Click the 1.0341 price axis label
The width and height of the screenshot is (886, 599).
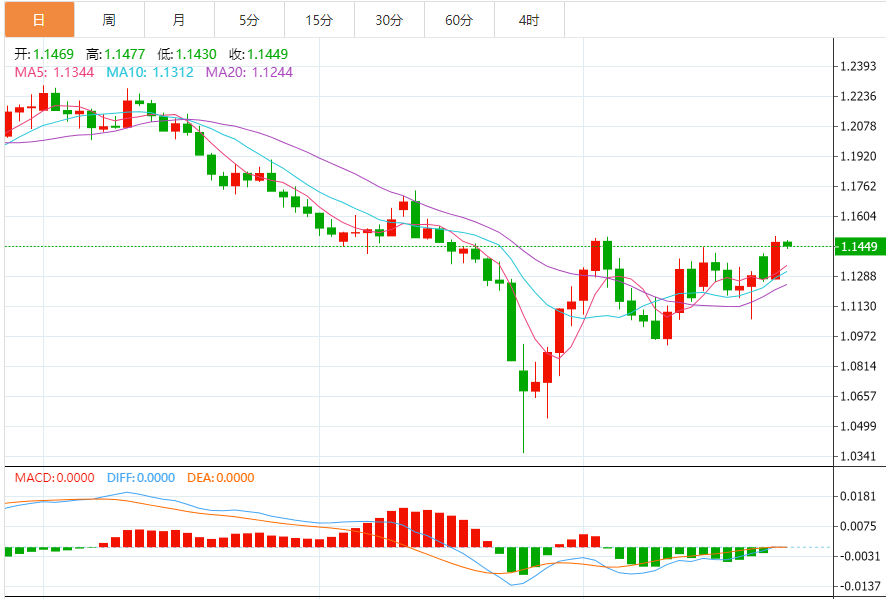coord(858,457)
